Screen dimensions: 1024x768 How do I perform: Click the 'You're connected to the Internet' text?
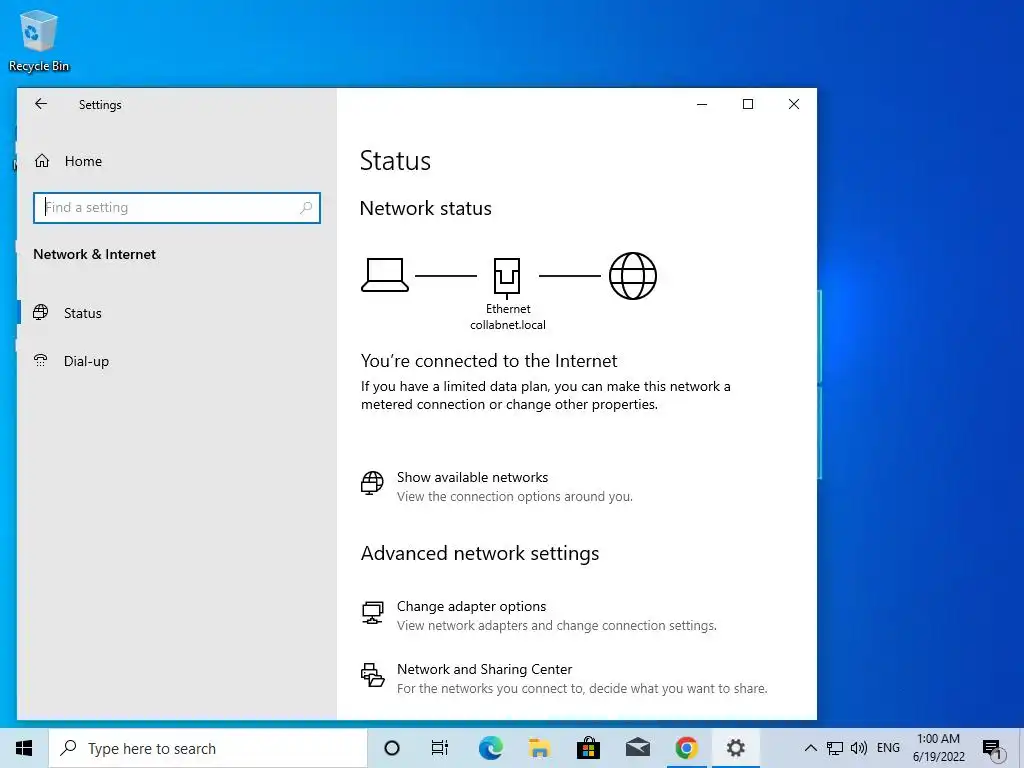(x=489, y=361)
